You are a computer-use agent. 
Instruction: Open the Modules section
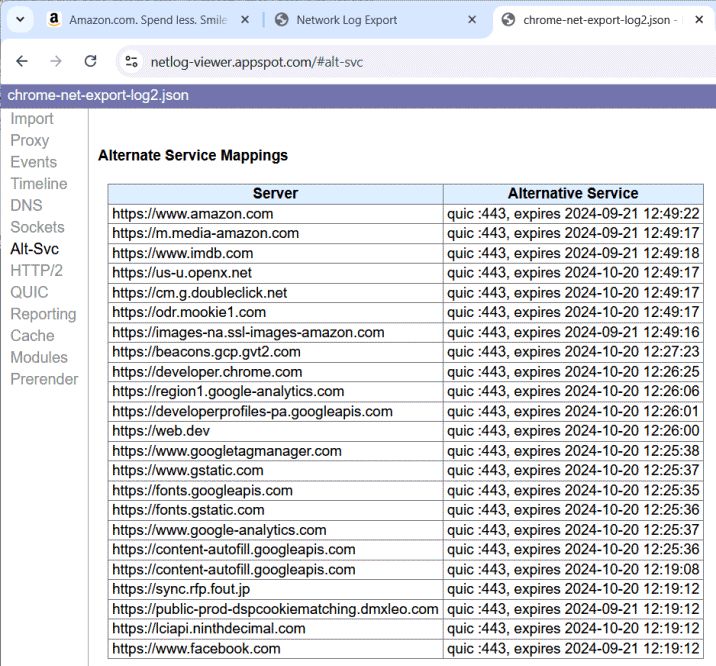click(x=39, y=357)
